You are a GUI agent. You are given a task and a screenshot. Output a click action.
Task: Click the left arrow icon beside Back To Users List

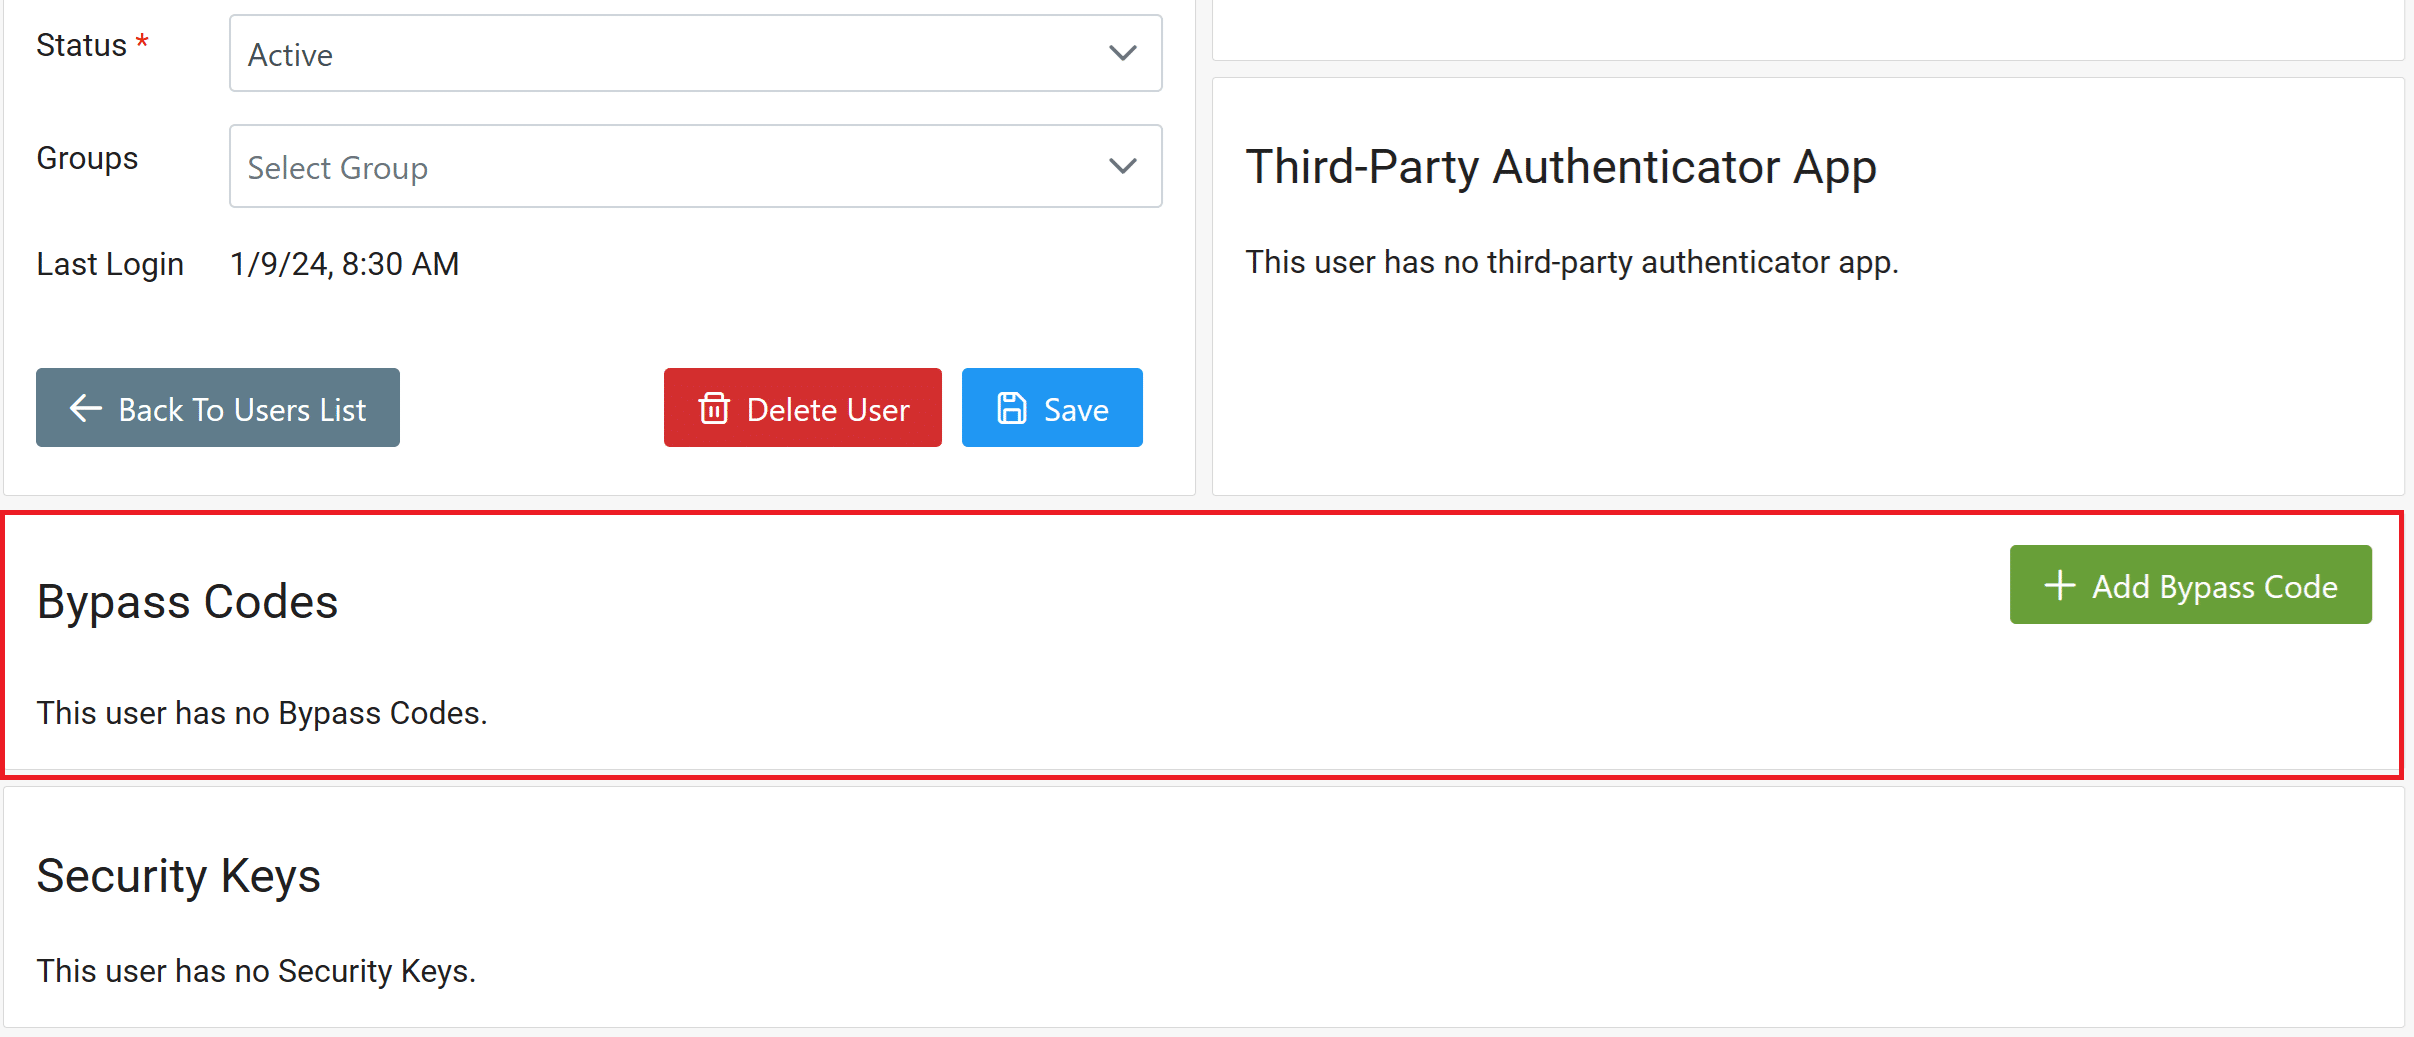86,408
